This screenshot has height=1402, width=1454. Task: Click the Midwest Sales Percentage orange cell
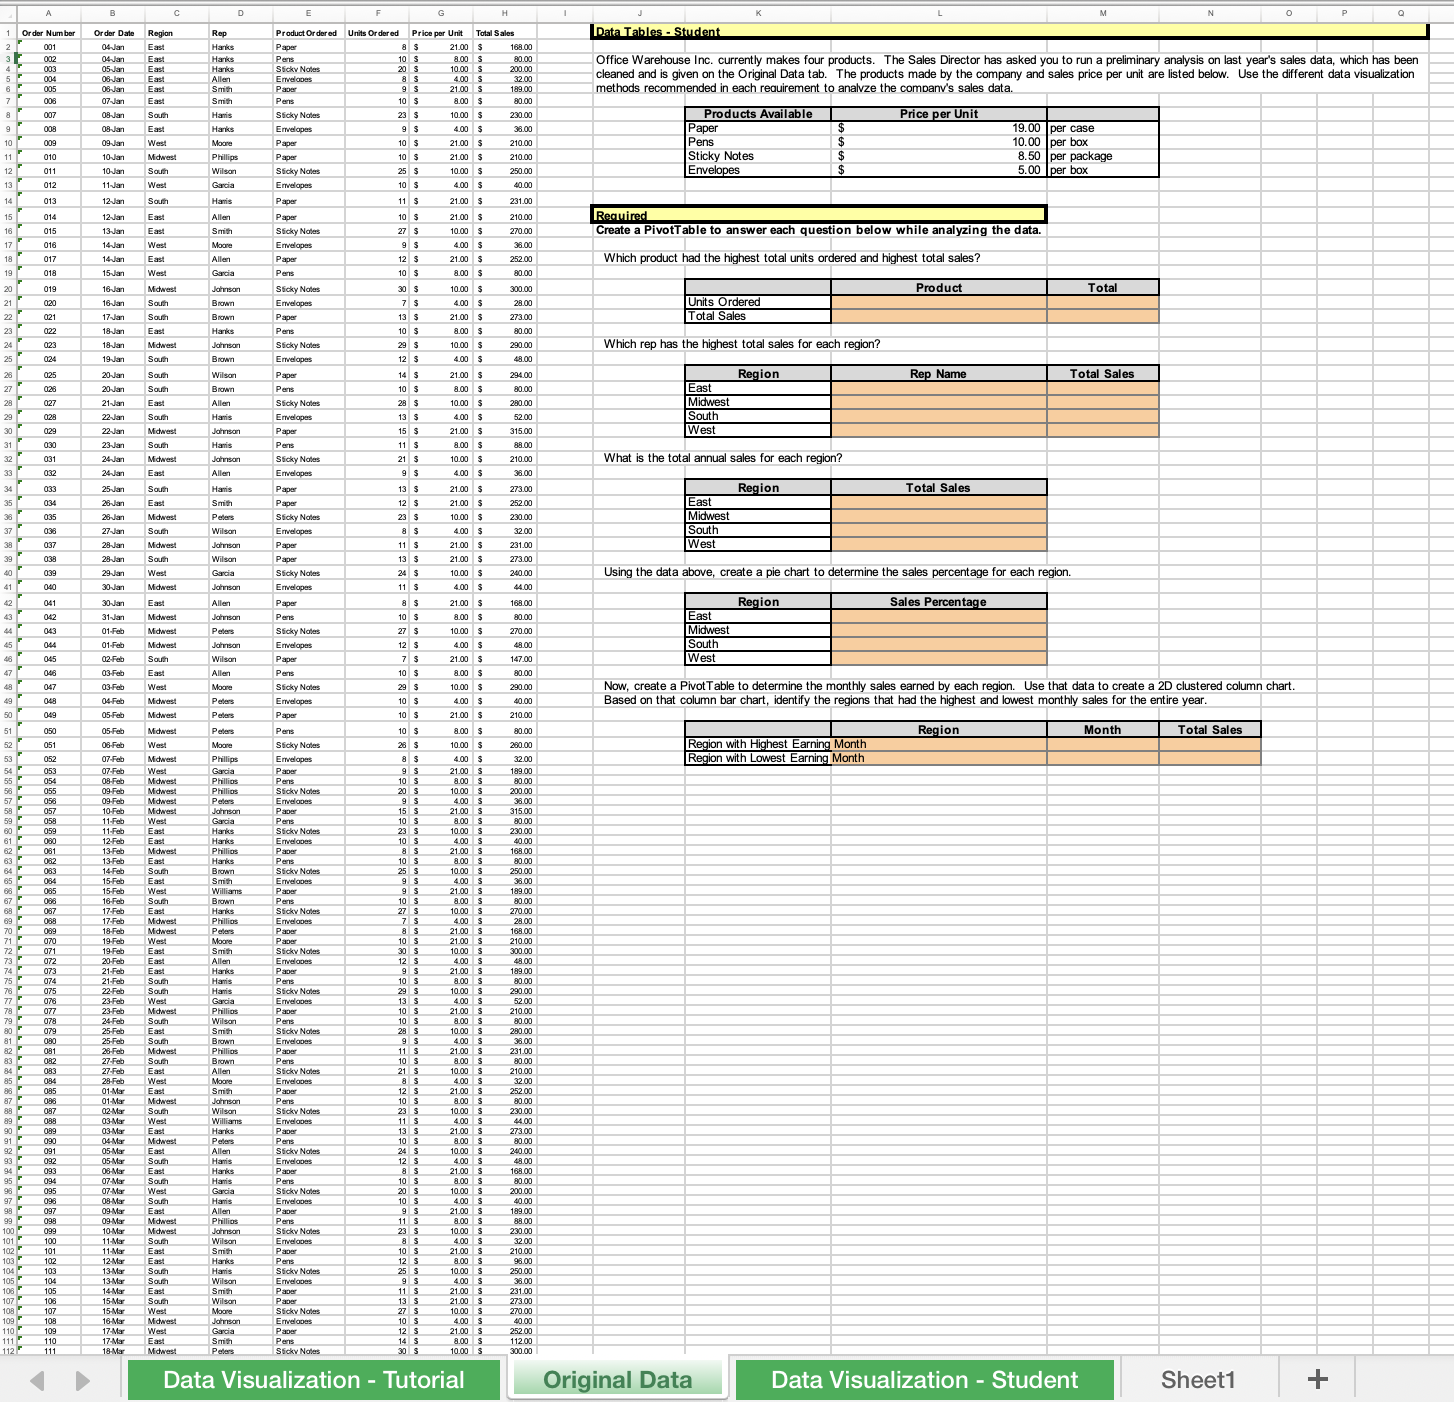(x=938, y=630)
